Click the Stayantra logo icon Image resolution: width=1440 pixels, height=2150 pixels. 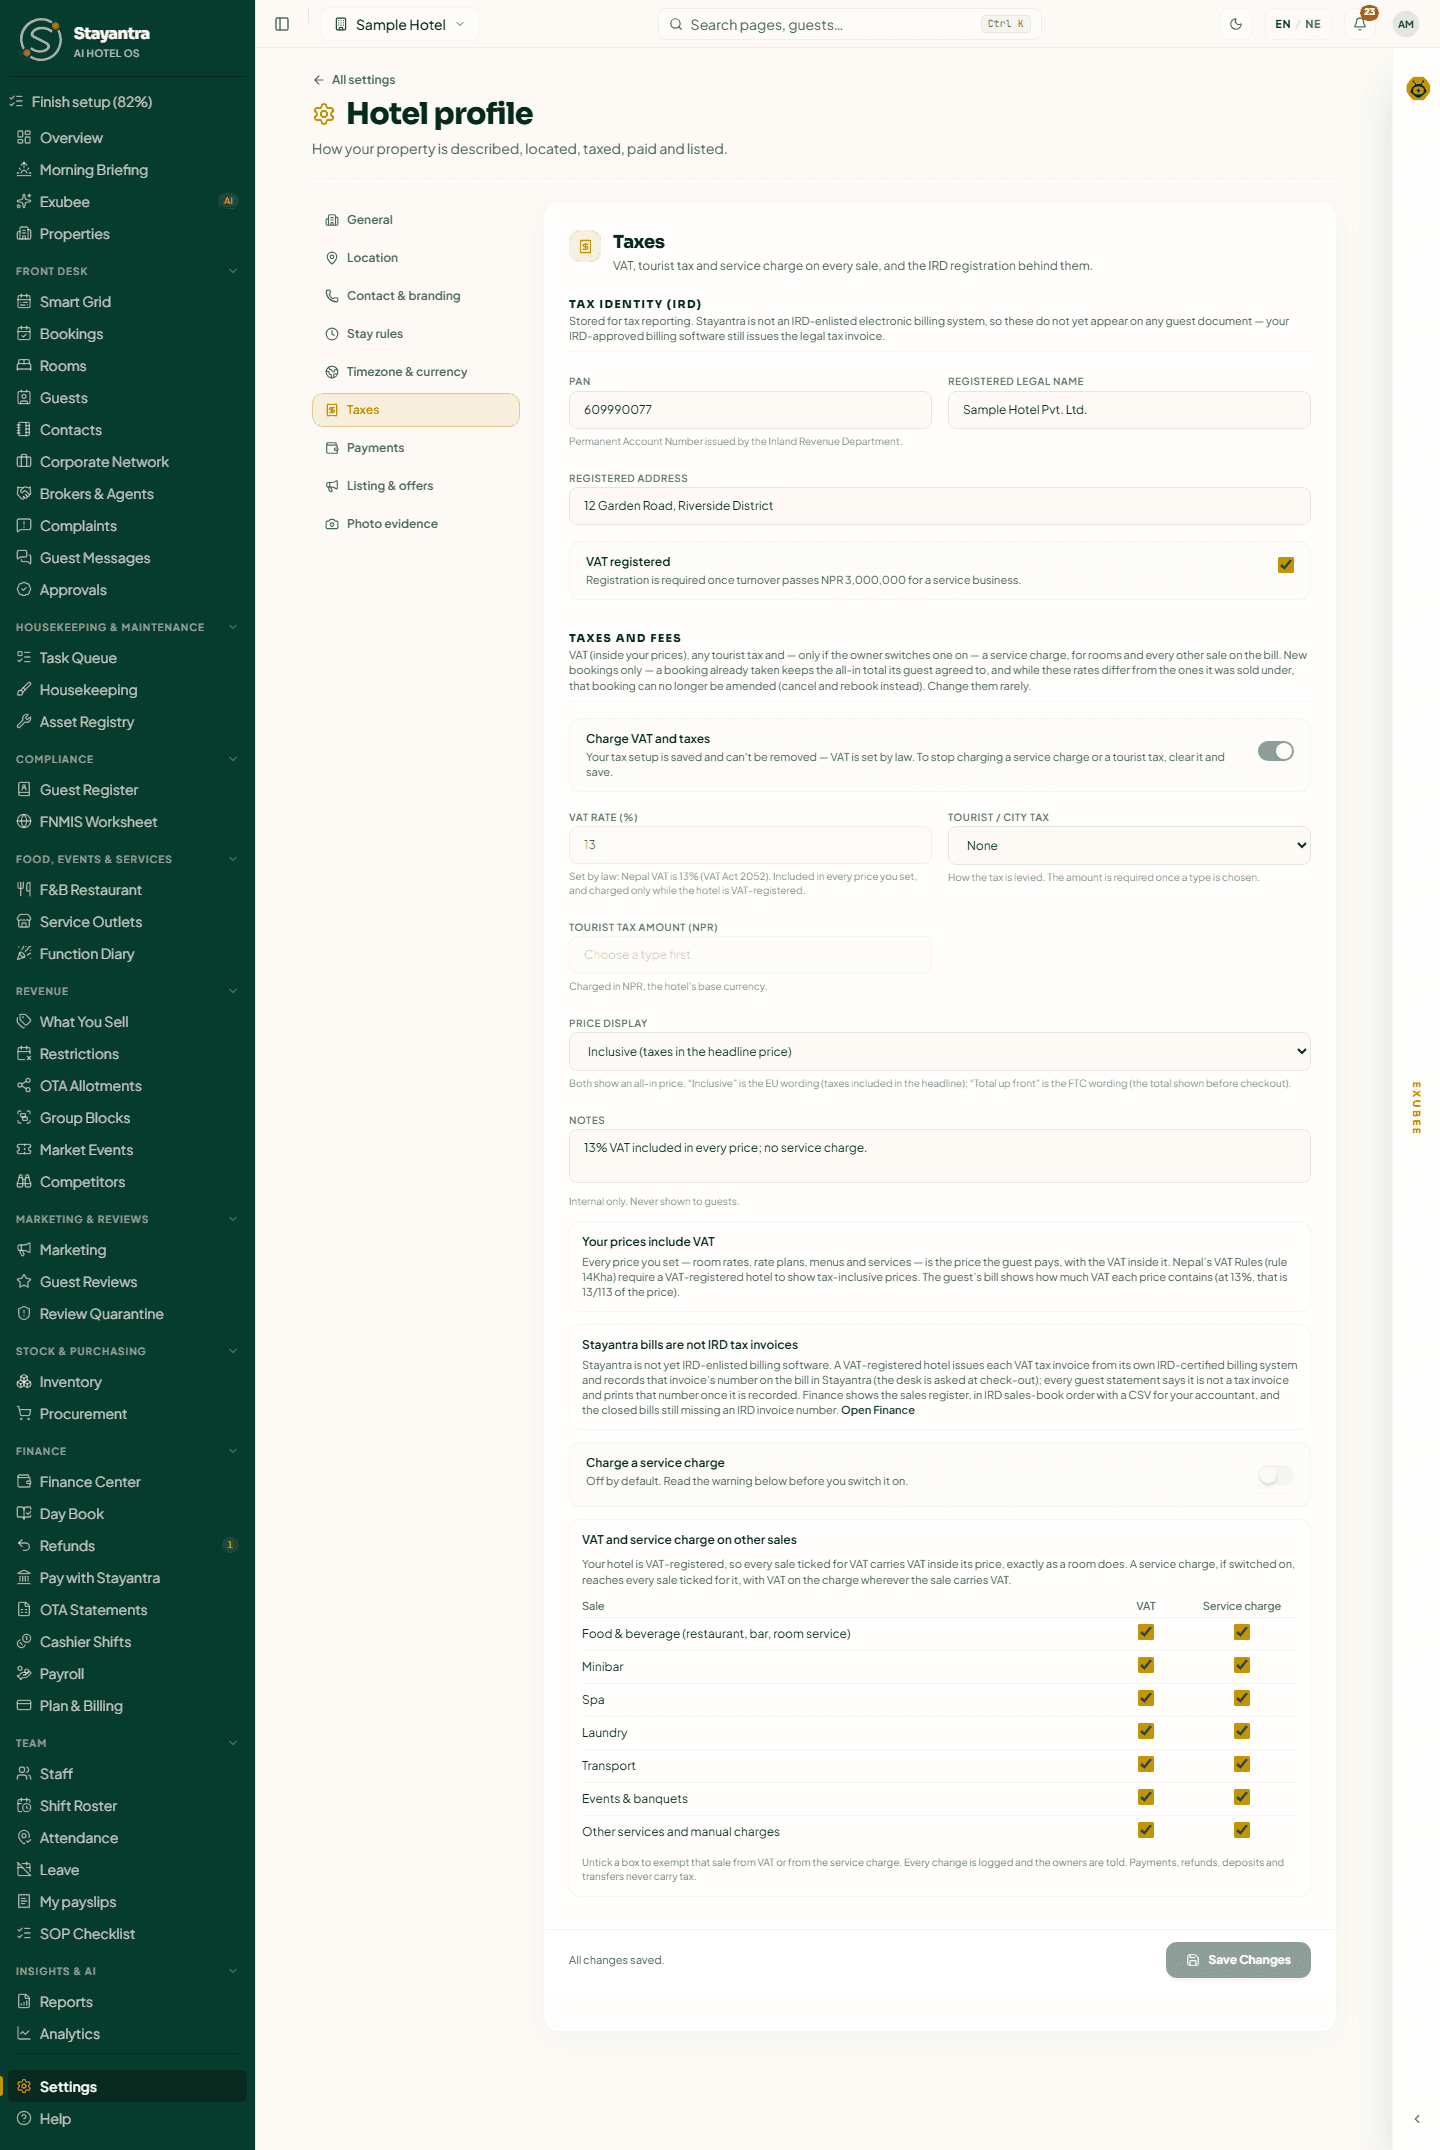(x=41, y=39)
